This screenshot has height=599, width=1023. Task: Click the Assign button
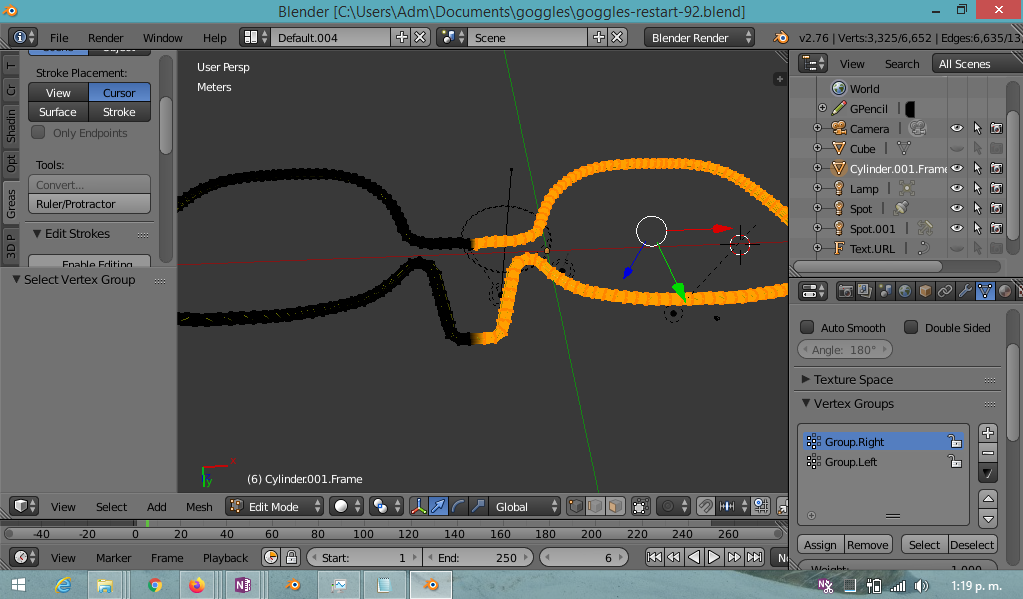coord(820,545)
